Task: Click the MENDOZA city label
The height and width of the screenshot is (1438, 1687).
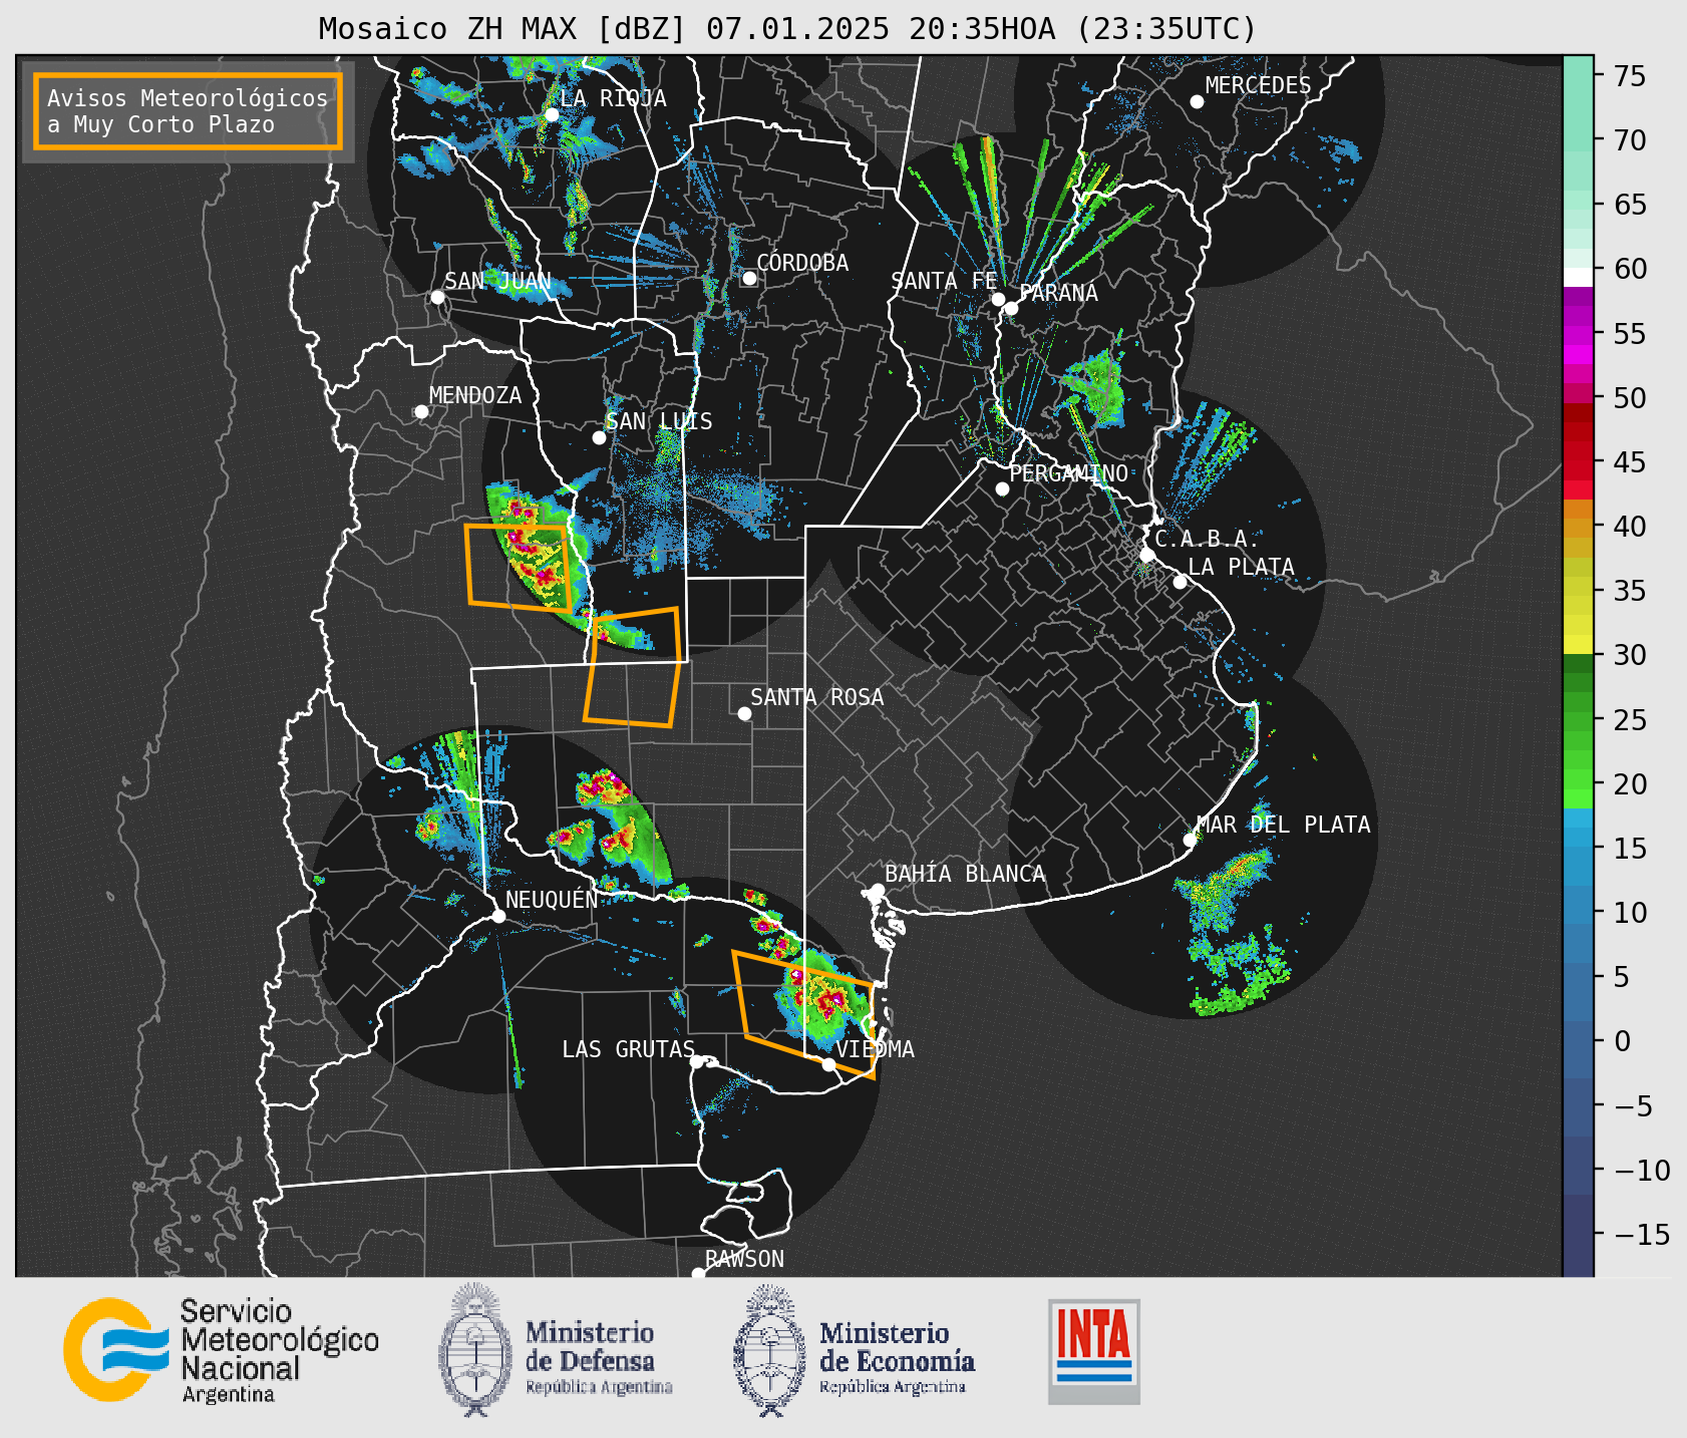Action: [475, 395]
